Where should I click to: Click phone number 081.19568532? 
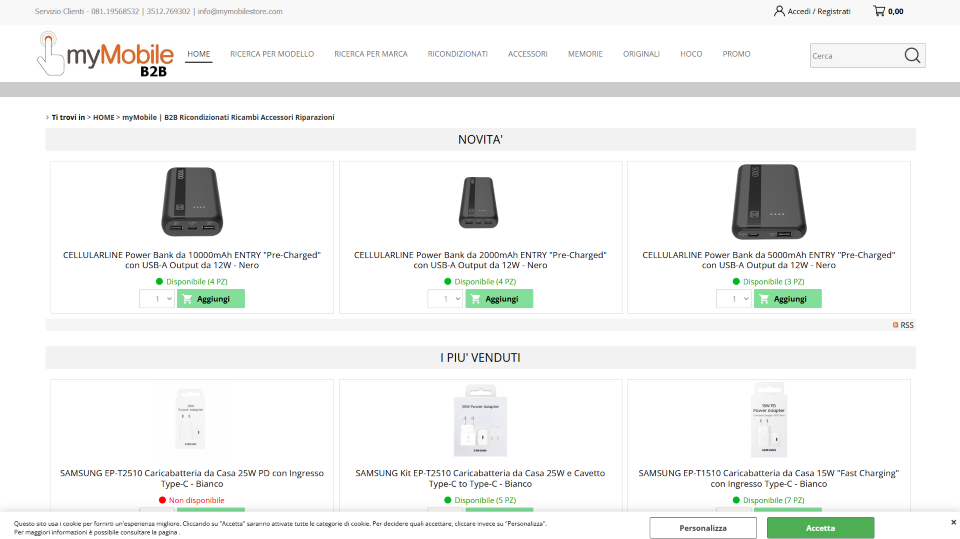pos(115,11)
